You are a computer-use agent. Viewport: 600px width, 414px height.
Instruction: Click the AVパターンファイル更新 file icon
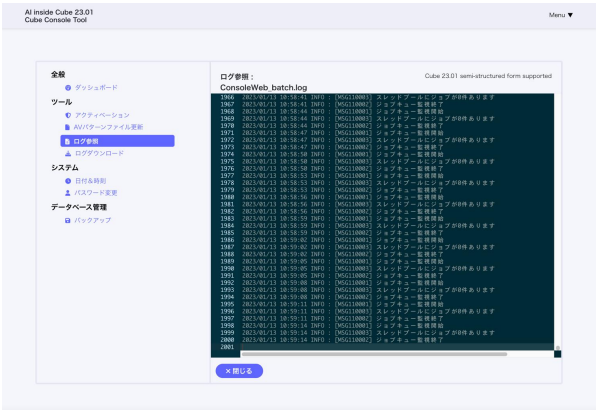pos(68,128)
